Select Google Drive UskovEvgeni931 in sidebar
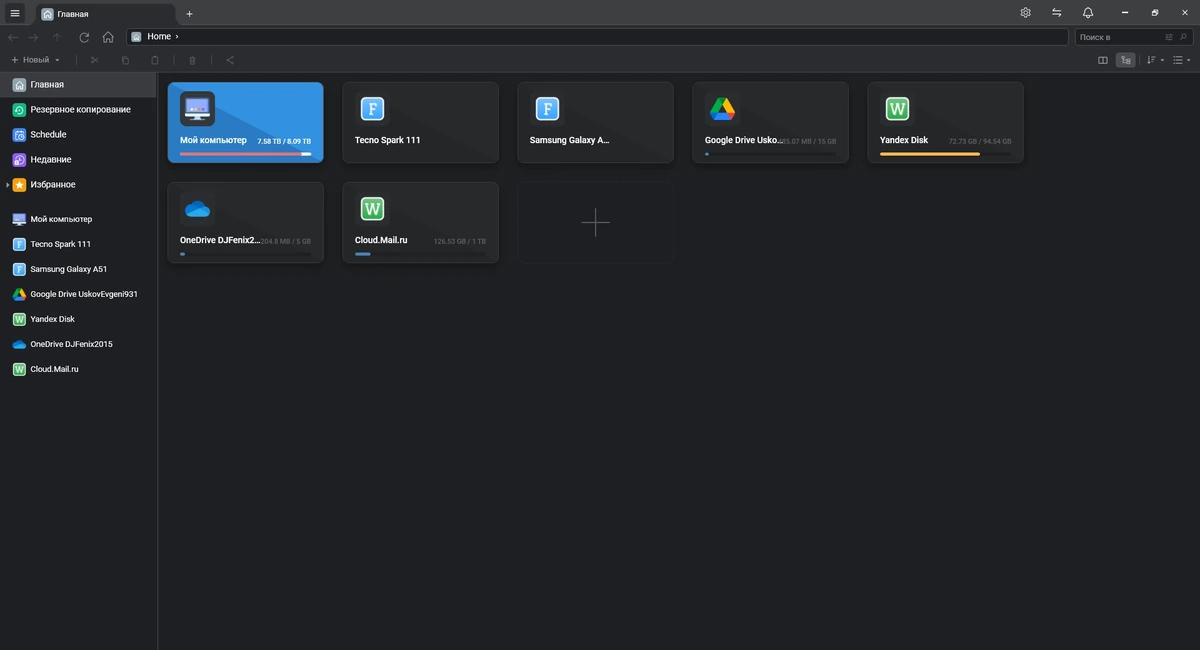Screen dimensions: 1200x650 [x=78, y=294]
